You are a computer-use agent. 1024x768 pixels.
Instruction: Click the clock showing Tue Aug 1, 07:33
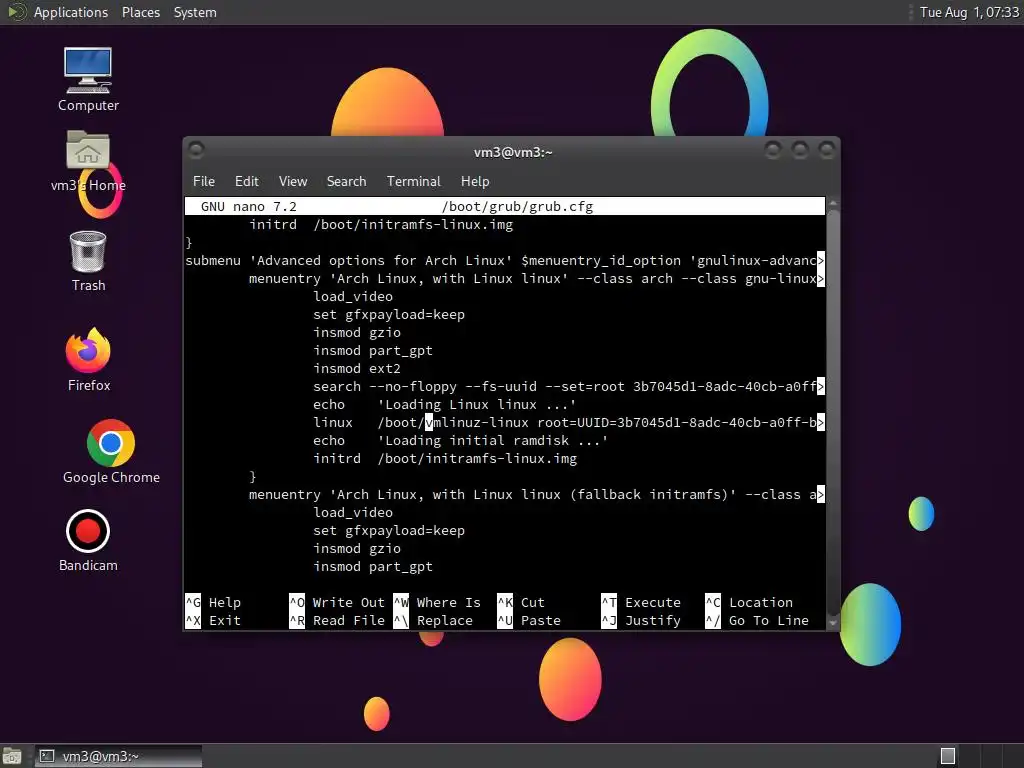(x=969, y=12)
